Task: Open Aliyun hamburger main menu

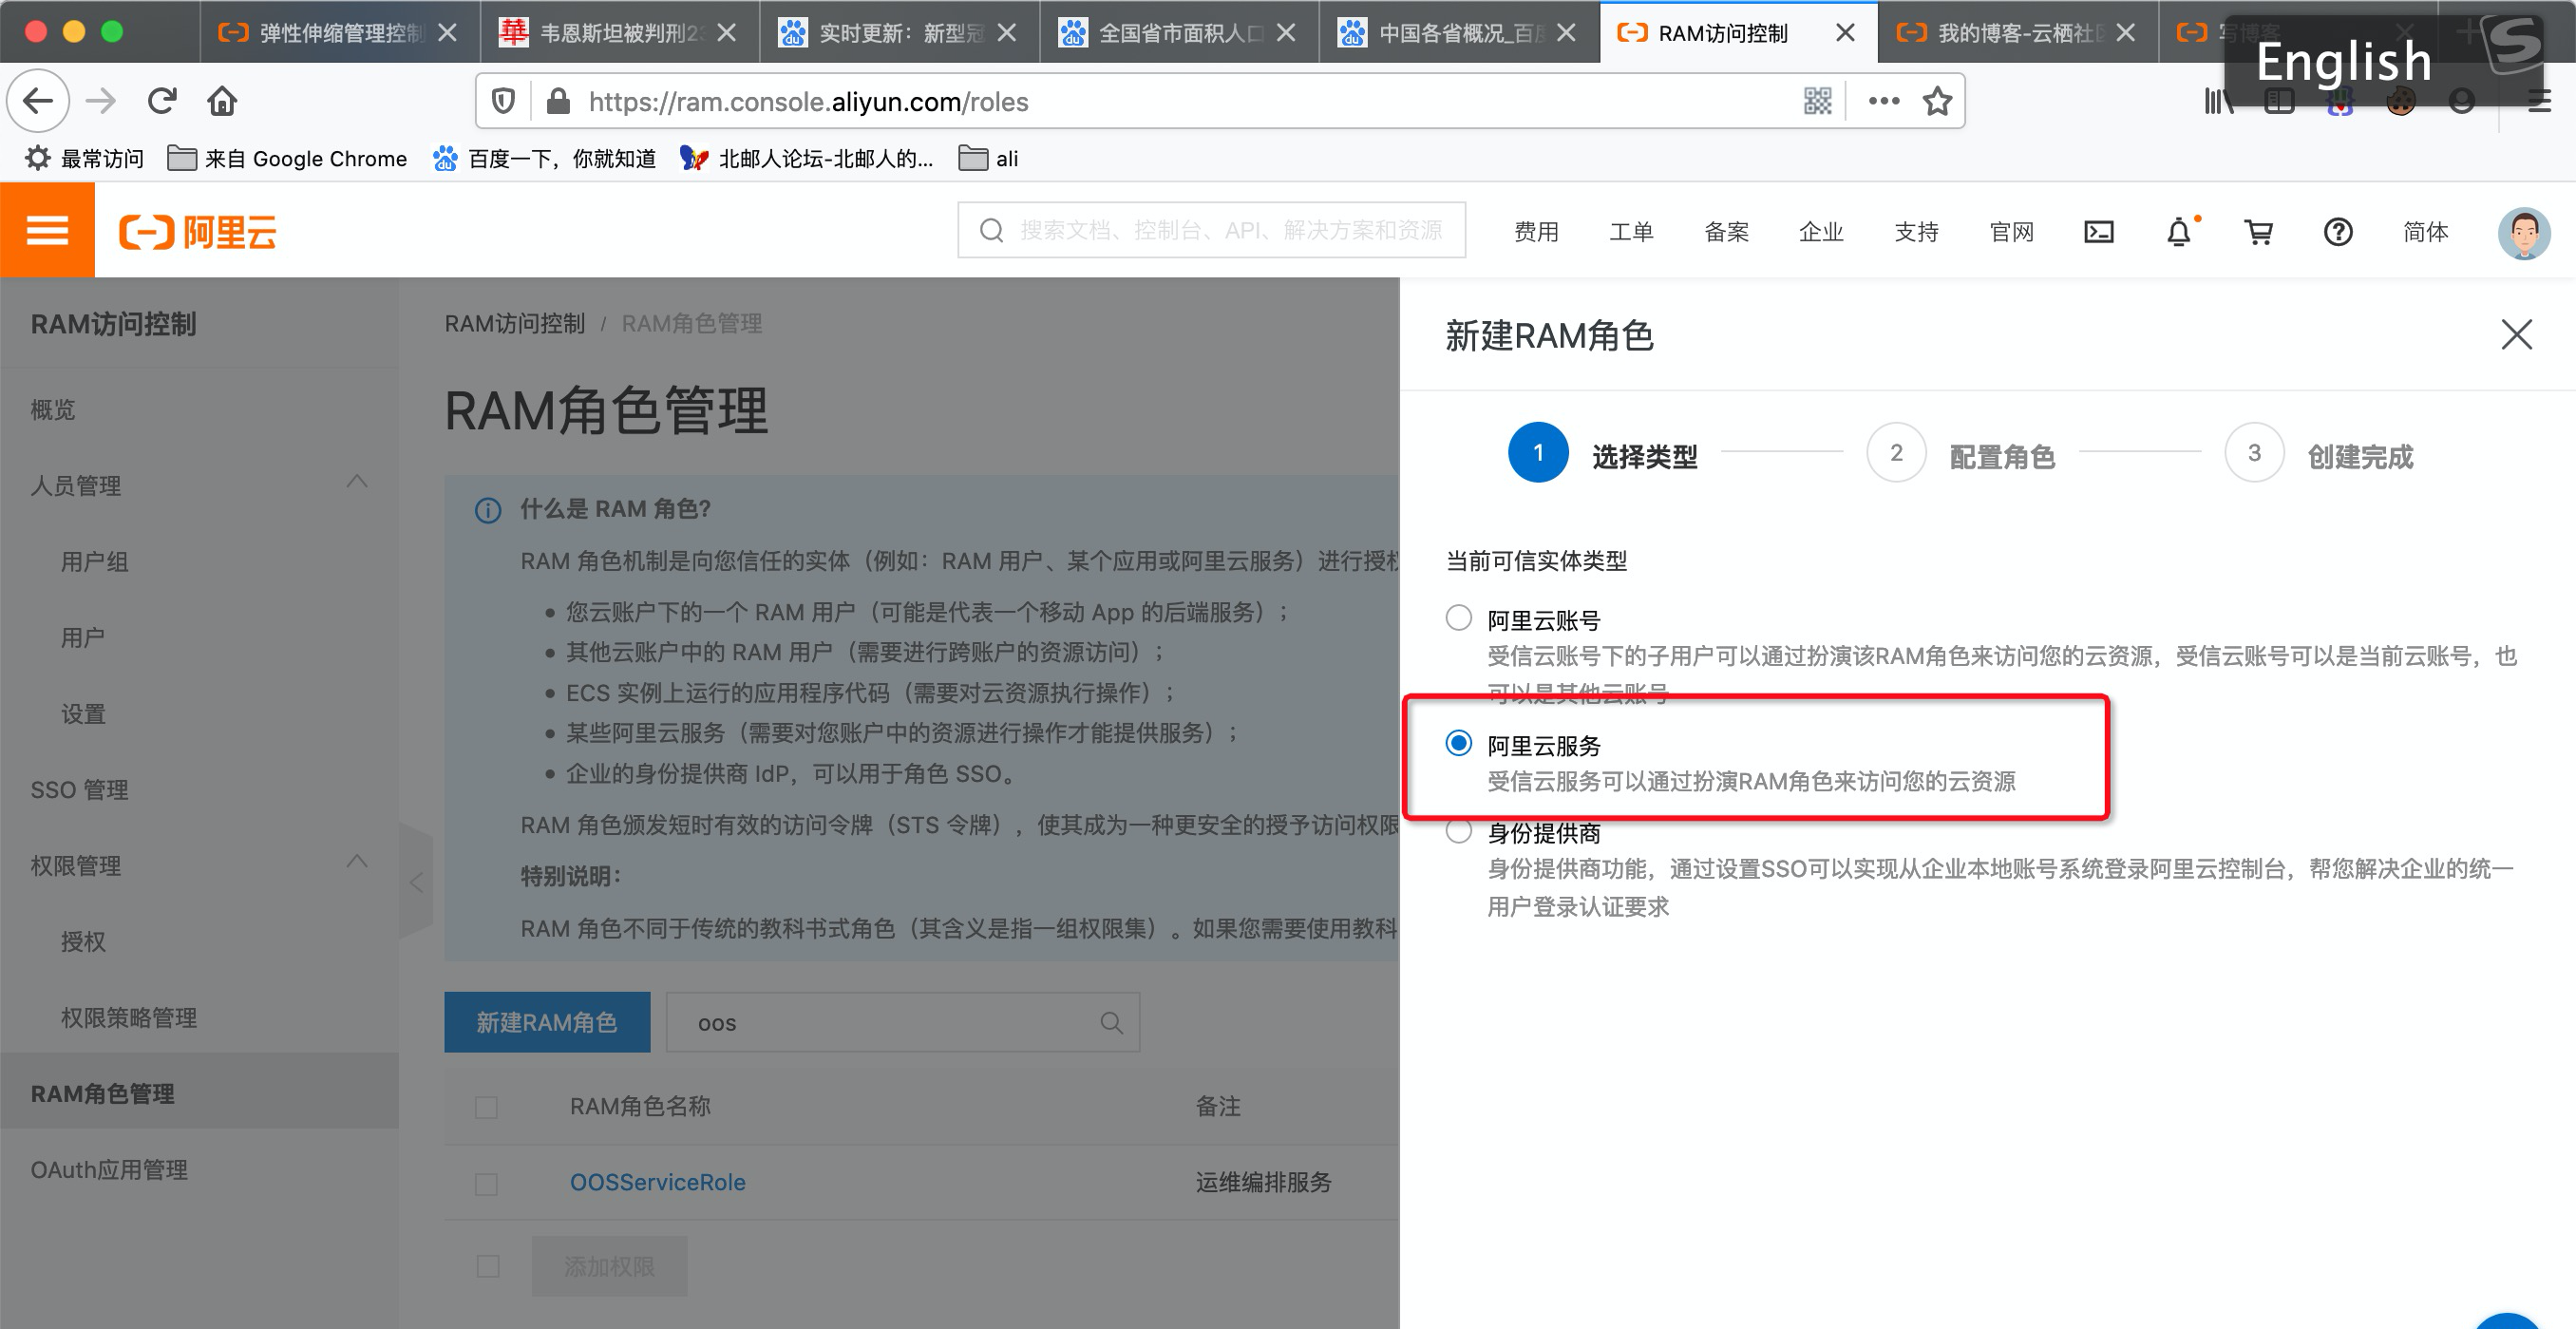Action: tap(47, 231)
